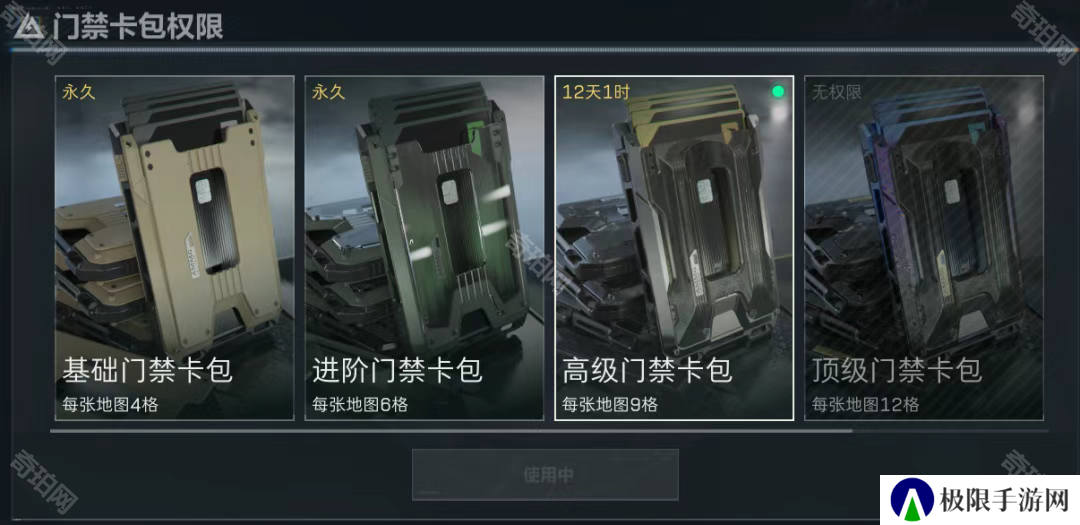Select the 高级门禁卡包 card title
The height and width of the screenshot is (525, 1080).
click(646, 371)
